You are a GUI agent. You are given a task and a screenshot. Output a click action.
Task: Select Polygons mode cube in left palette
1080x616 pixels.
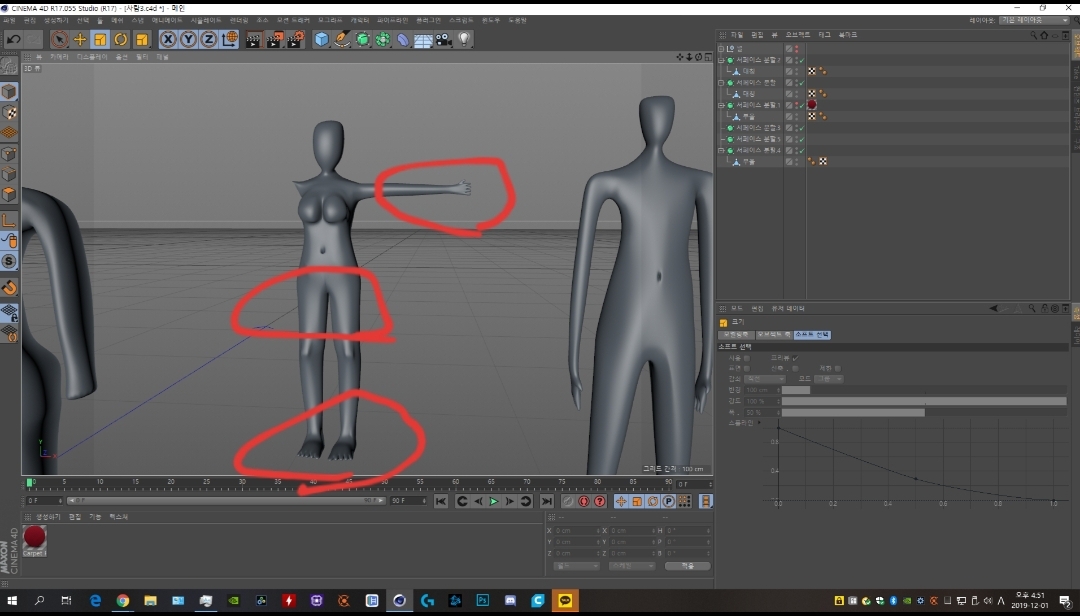[9, 194]
